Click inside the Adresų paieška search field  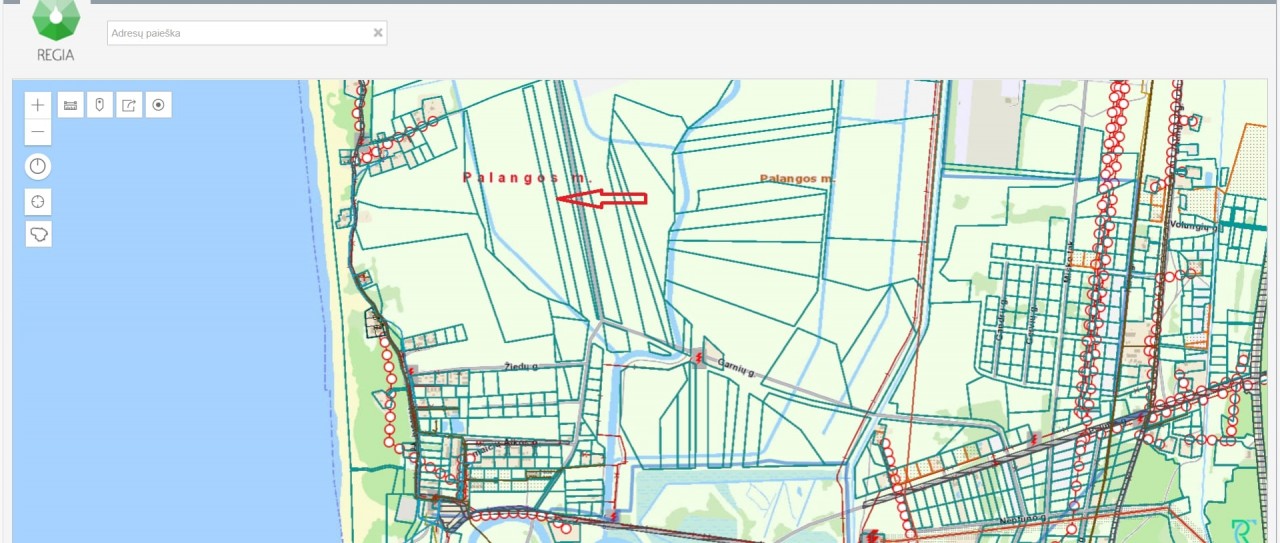pyautogui.click(x=238, y=33)
